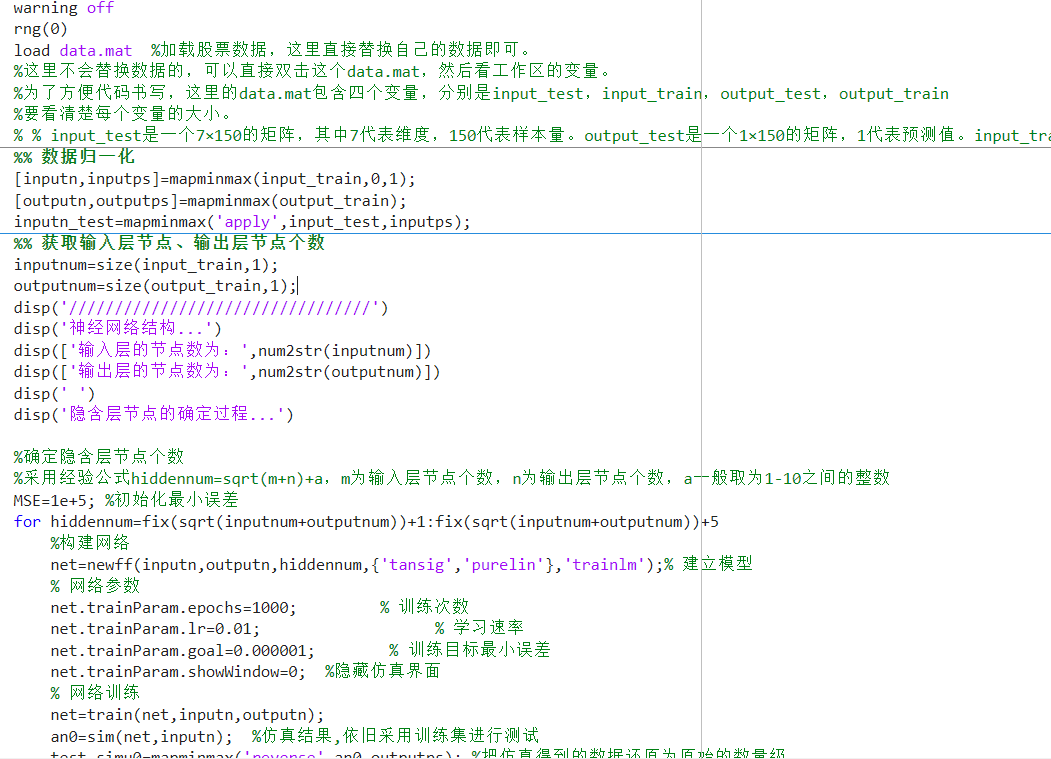Click end of outputnum=size(output_train,1) line
1051x759 pixels.
tap(297, 286)
